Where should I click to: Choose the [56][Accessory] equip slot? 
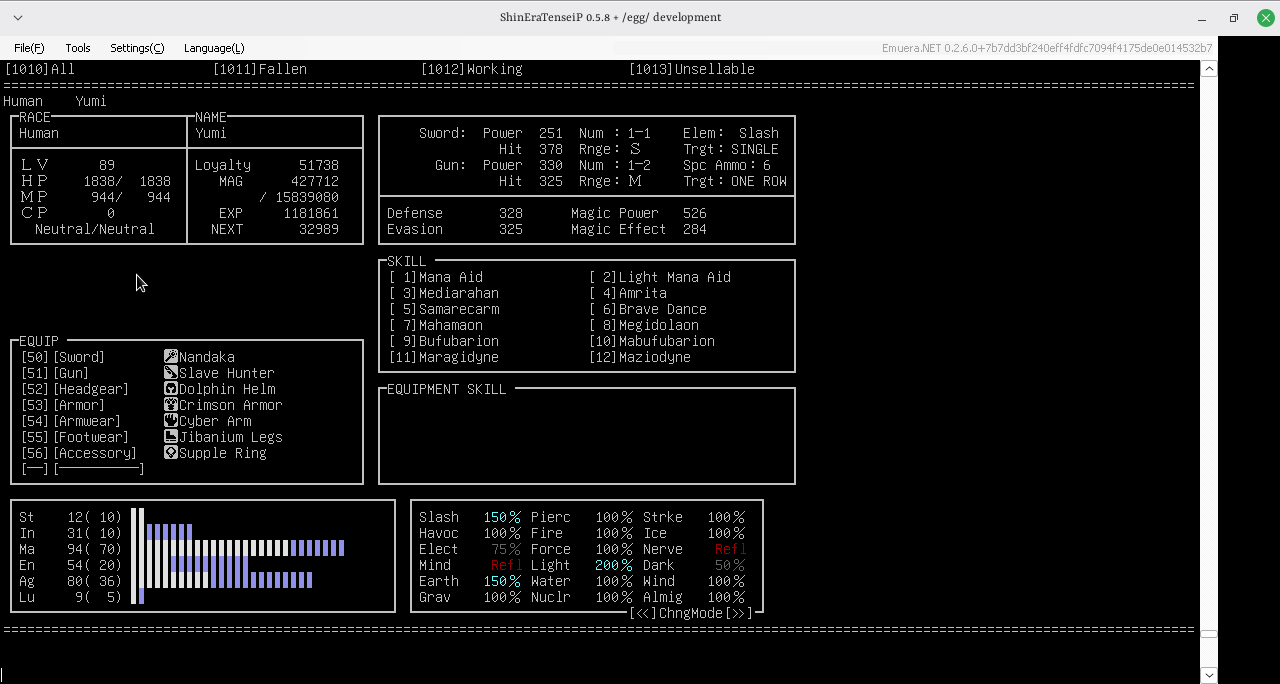click(78, 453)
